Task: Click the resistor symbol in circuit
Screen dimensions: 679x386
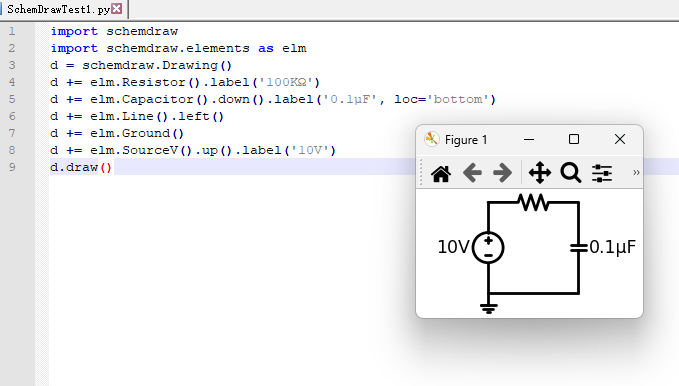Action: coord(534,202)
